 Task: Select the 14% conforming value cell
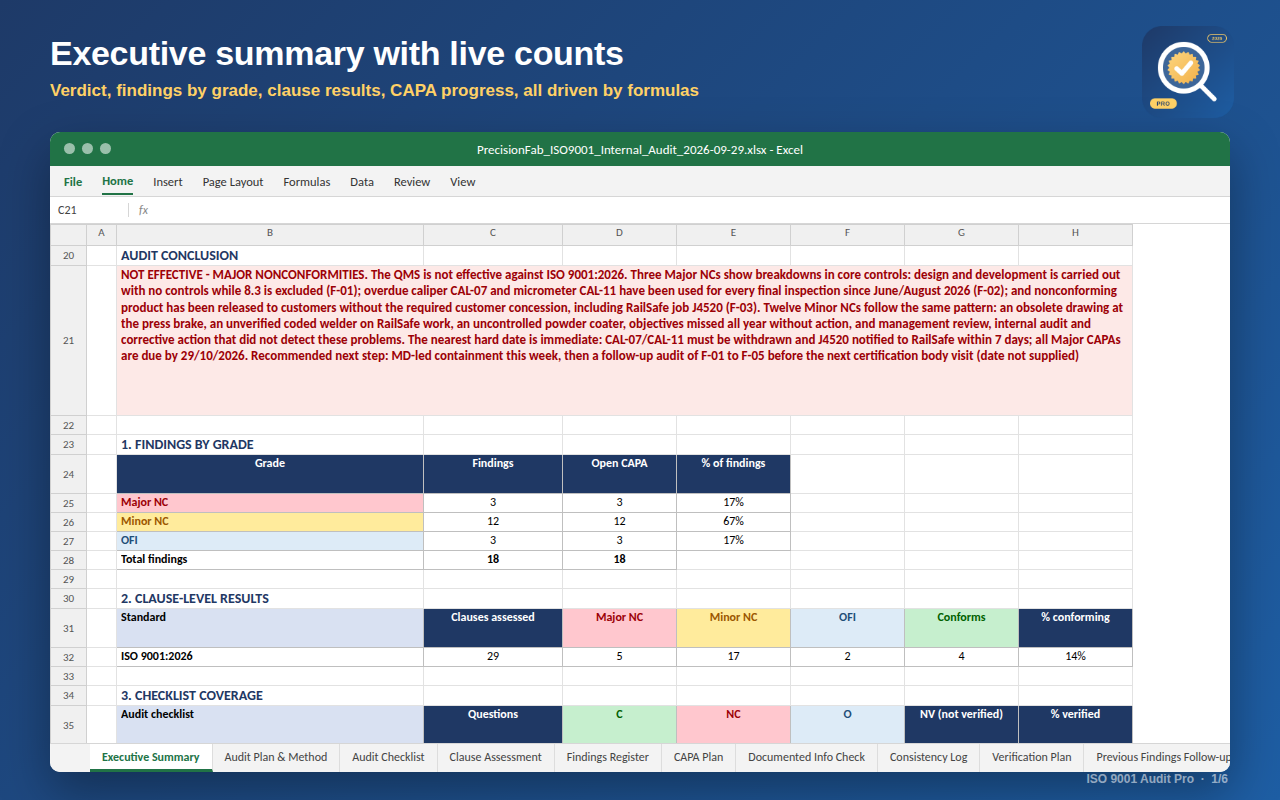(1075, 657)
